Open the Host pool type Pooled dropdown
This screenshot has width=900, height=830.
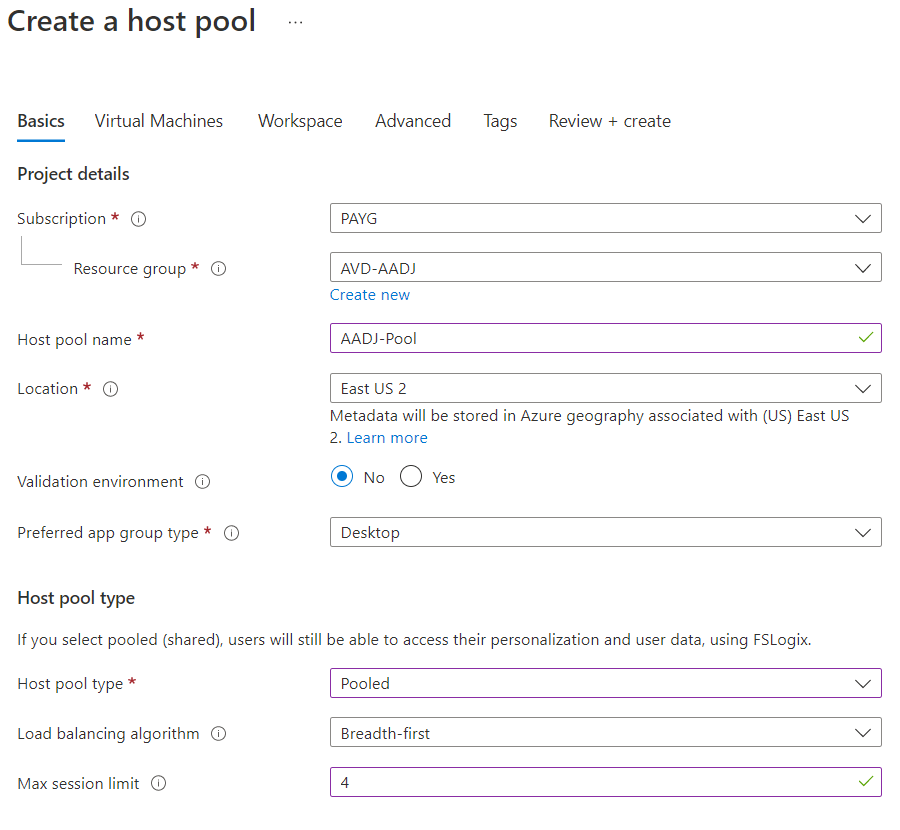605,683
